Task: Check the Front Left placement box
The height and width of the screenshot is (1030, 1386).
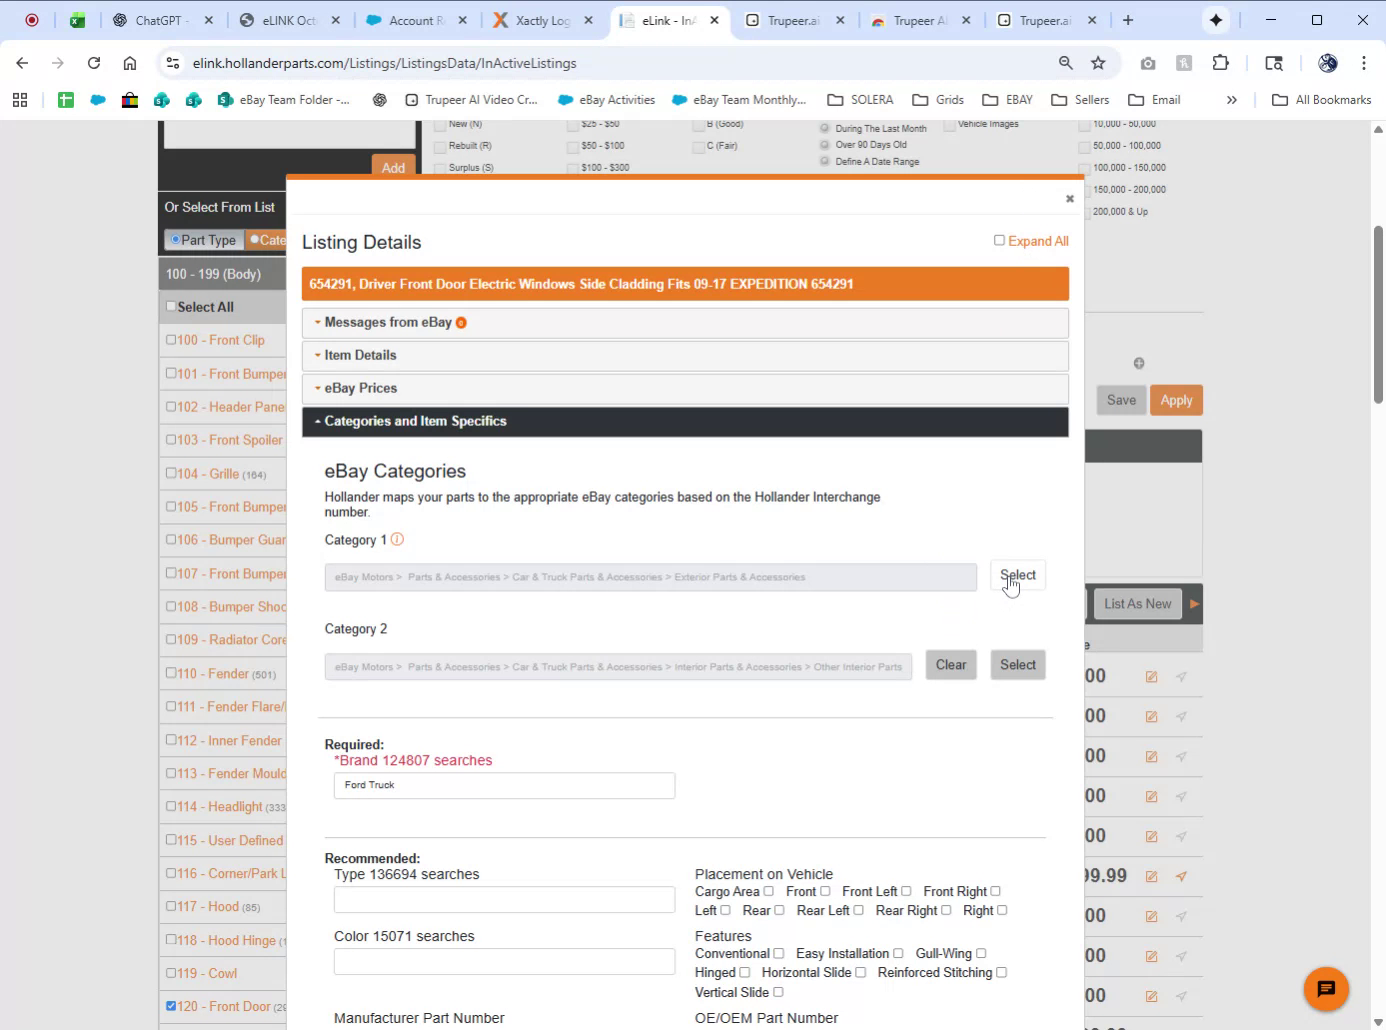Action: pyautogui.click(x=906, y=891)
